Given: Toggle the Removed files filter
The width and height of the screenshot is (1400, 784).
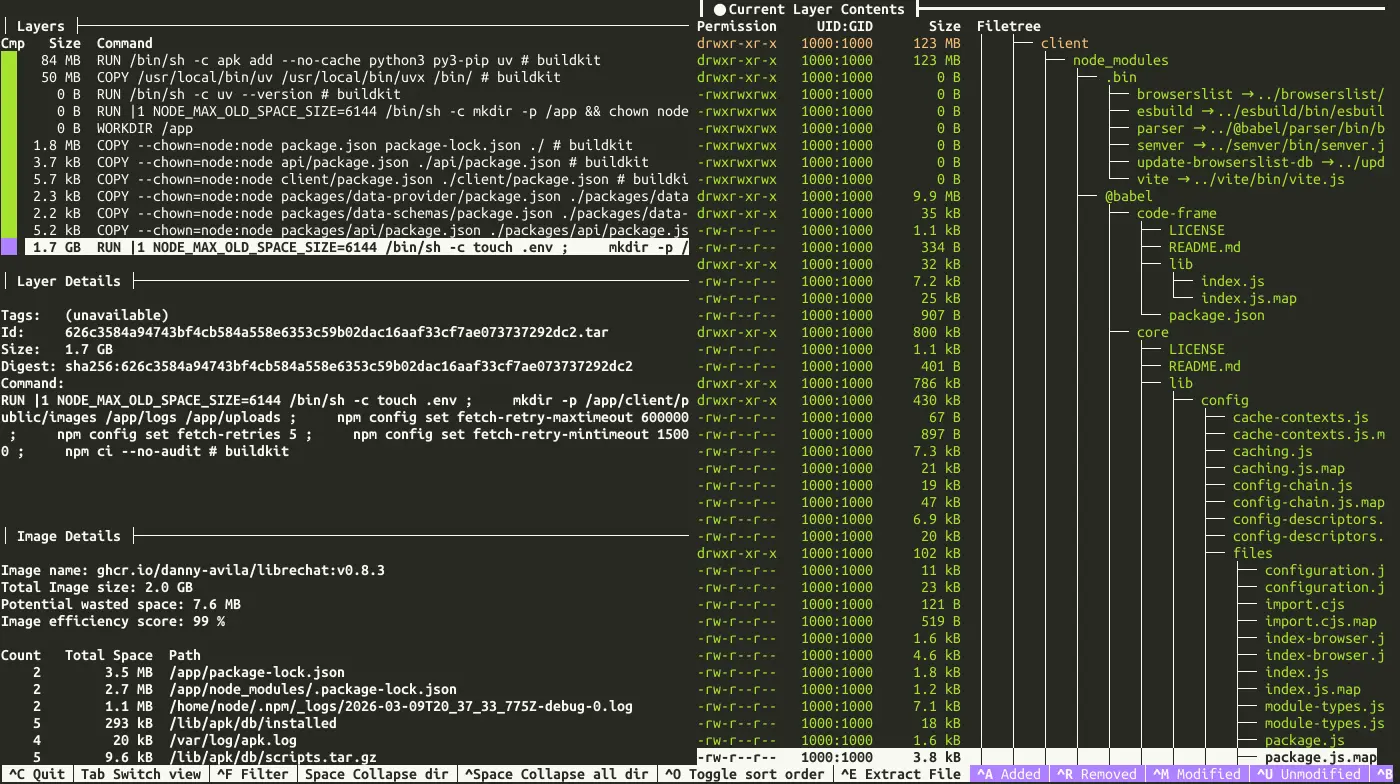Looking at the screenshot, I should click(1096, 774).
